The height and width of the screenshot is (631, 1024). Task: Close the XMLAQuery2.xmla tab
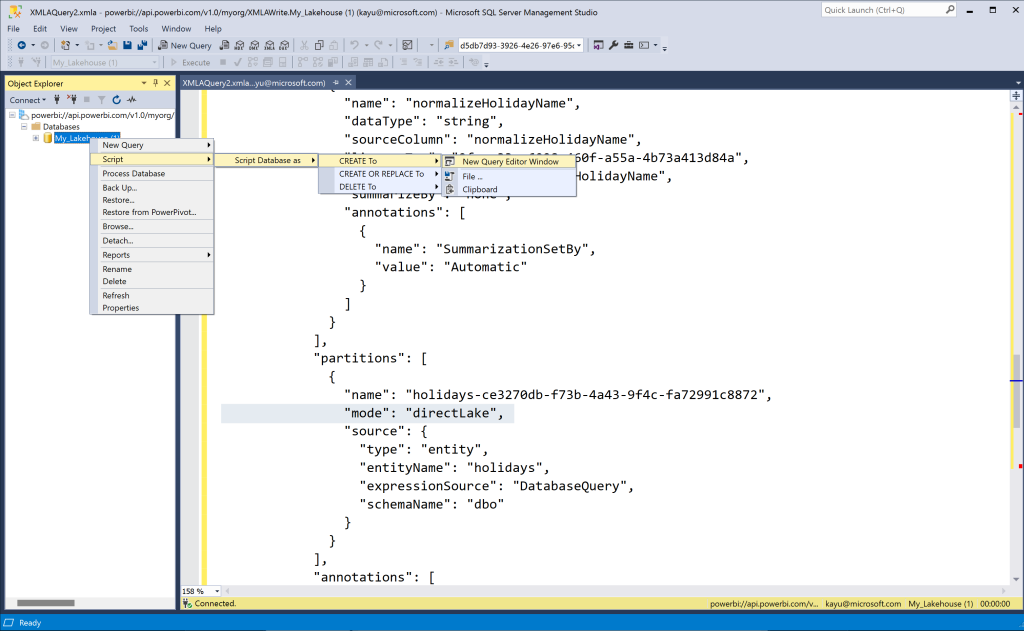[349, 83]
